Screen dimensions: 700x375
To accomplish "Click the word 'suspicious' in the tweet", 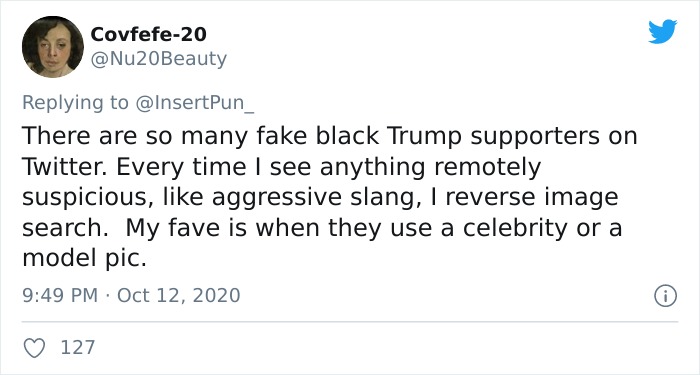I will click(x=85, y=198).
